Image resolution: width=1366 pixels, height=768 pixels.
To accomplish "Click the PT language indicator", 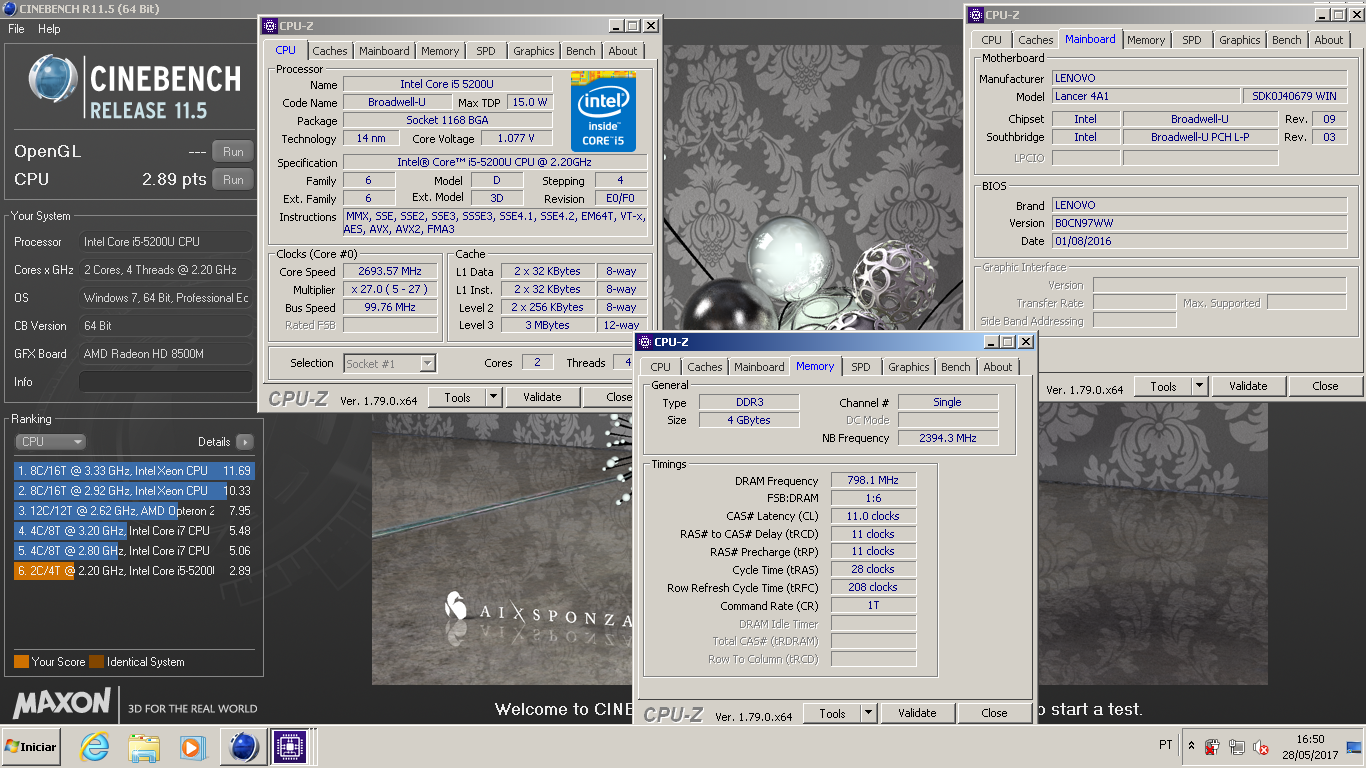I will point(1165,745).
